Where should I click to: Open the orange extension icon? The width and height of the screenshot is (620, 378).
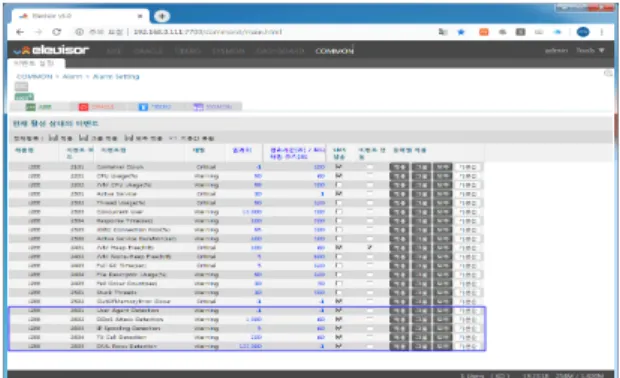pos(484,32)
